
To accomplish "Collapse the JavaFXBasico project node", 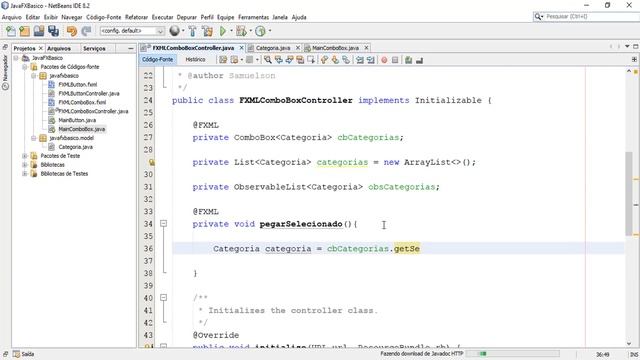I will pyautogui.click(x=16, y=58).
